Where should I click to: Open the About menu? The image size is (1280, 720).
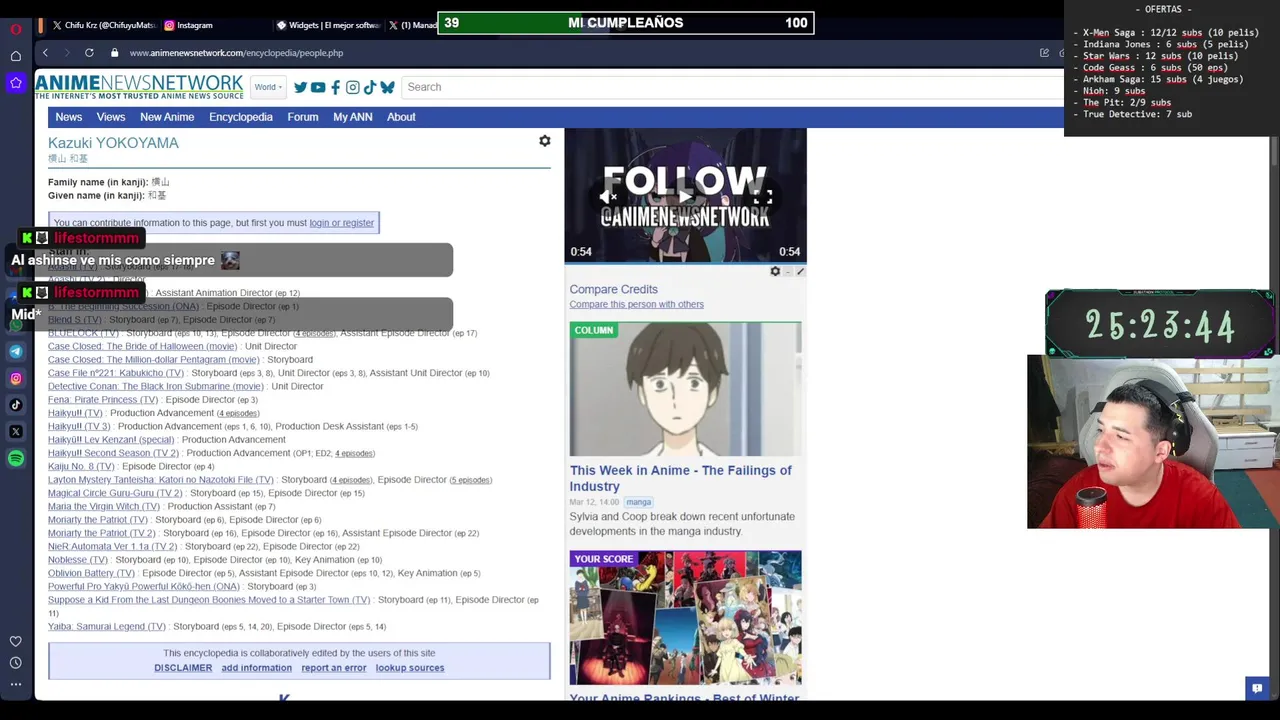pyautogui.click(x=401, y=117)
